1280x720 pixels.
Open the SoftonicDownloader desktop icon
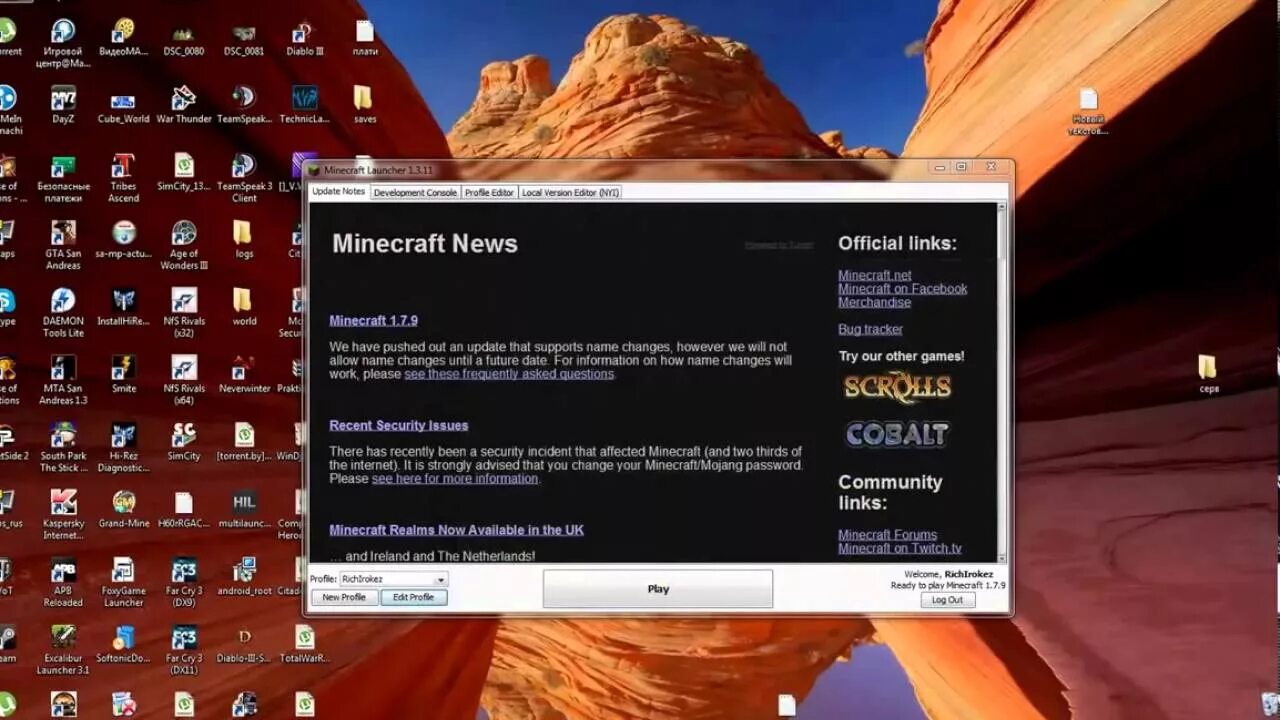123,643
